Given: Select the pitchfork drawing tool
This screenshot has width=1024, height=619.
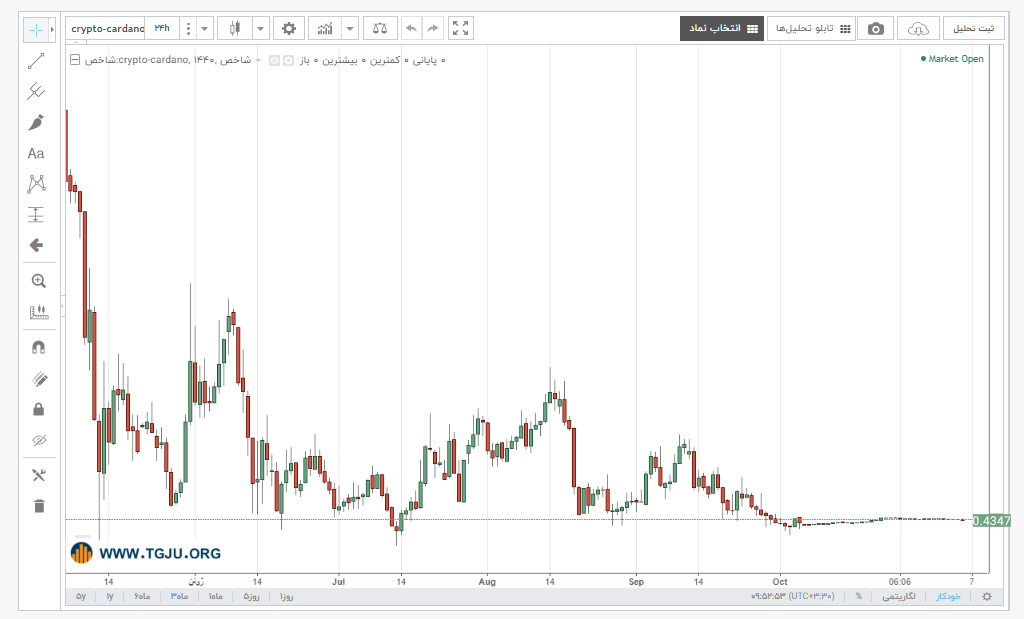Looking at the screenshot, I should pyautogui.click(x=36, y=91).
